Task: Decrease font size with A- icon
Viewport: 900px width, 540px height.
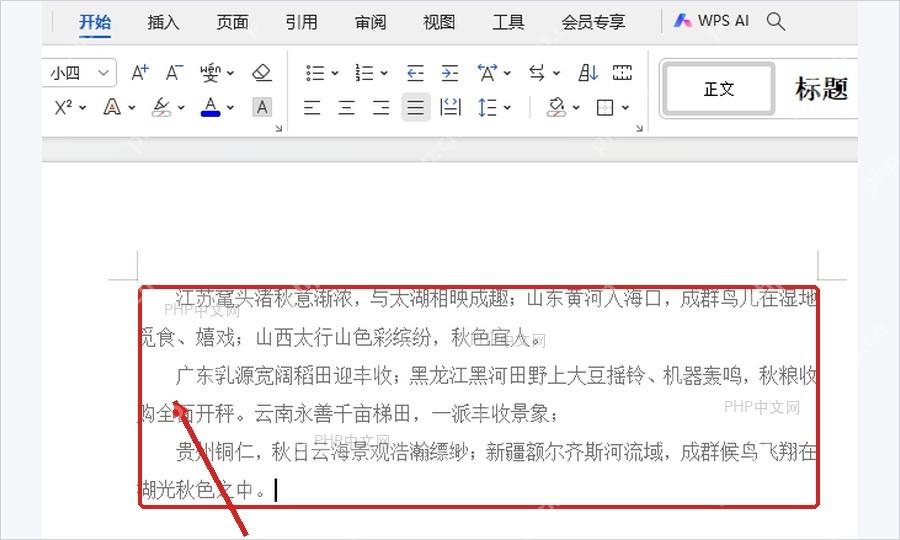Action: tap(174, 73)
